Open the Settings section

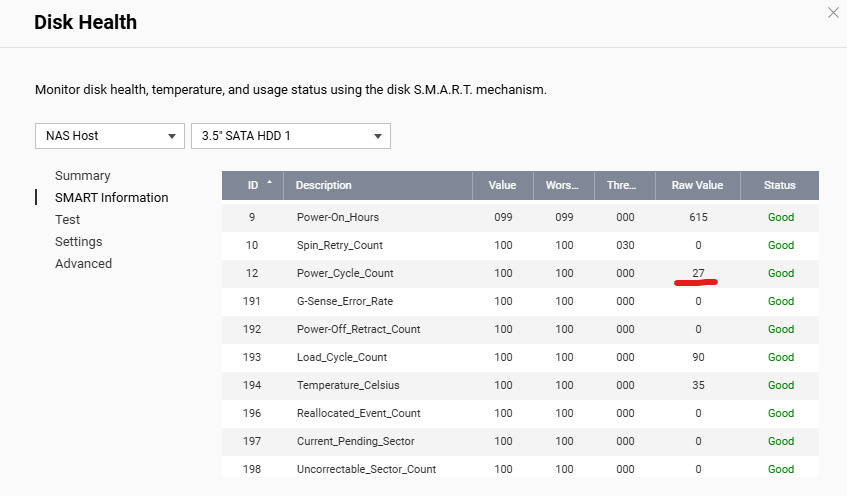click(x=79, y=241)
